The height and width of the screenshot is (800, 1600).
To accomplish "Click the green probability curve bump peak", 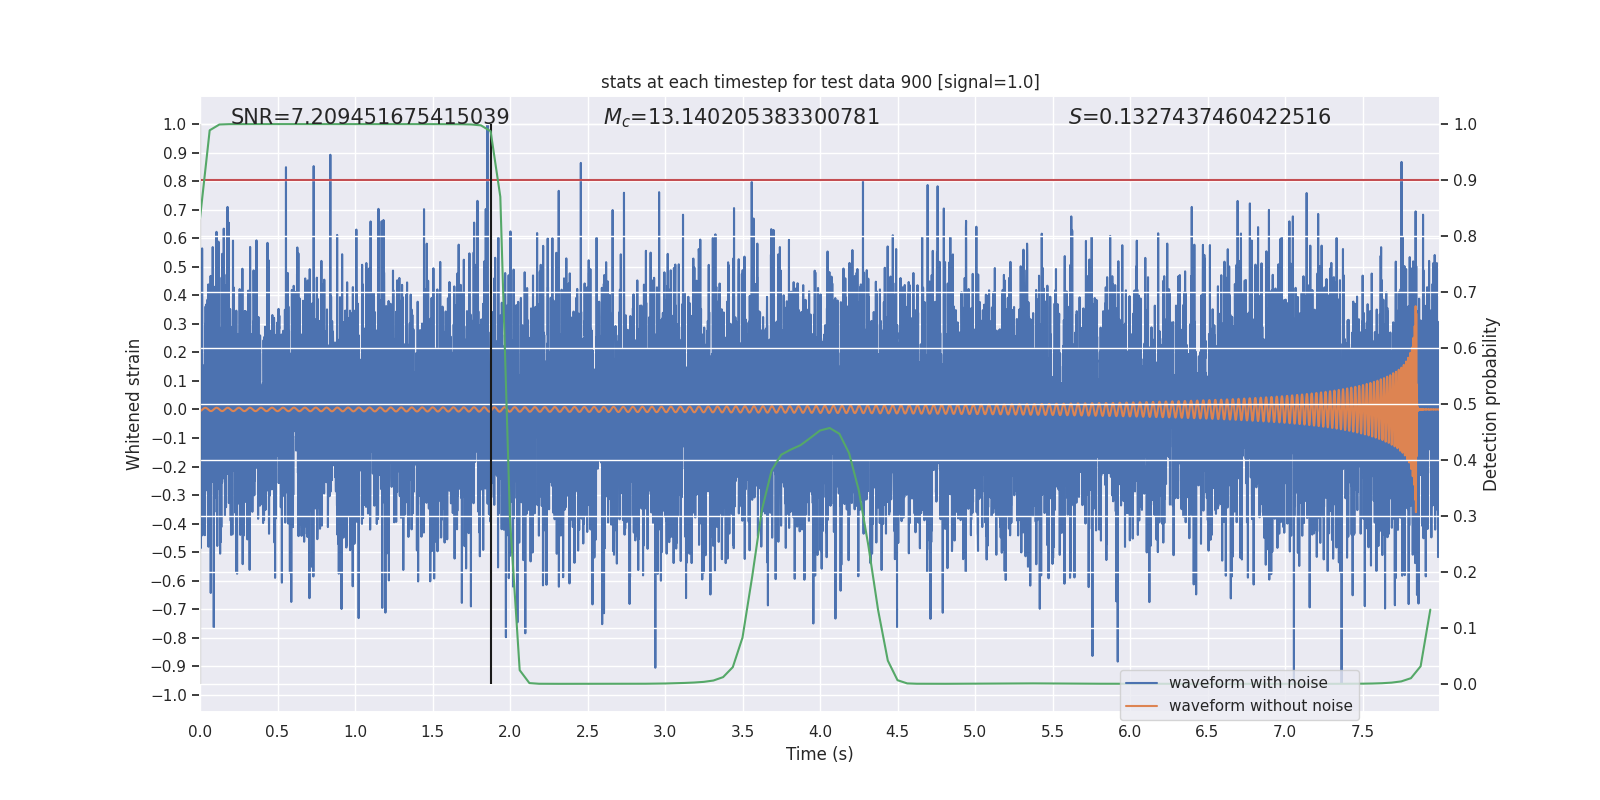I will pos(829,429).
